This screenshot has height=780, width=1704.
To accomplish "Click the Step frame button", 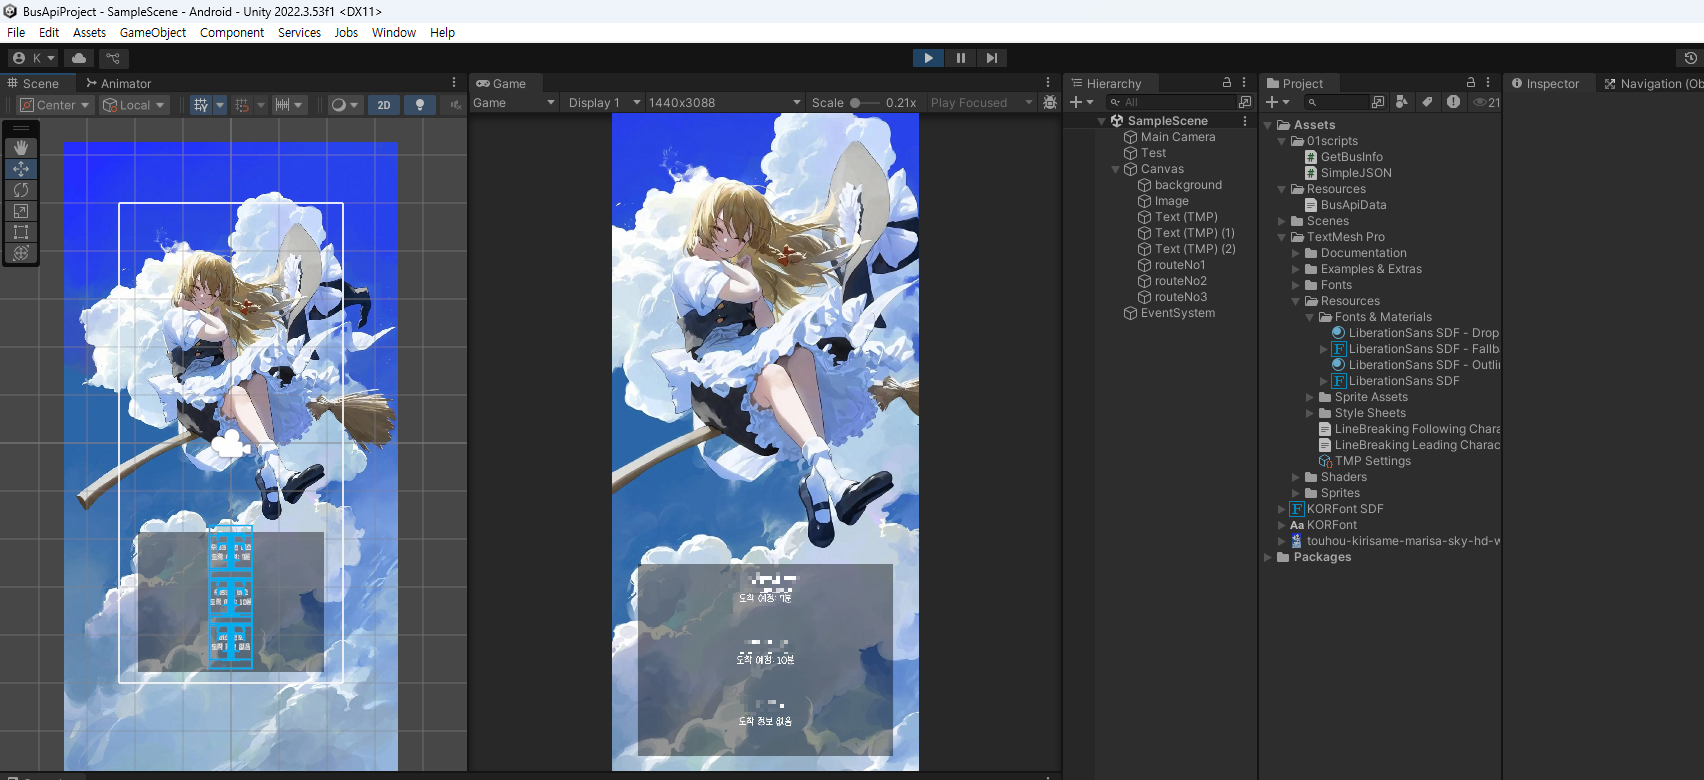I will [991, 58].
